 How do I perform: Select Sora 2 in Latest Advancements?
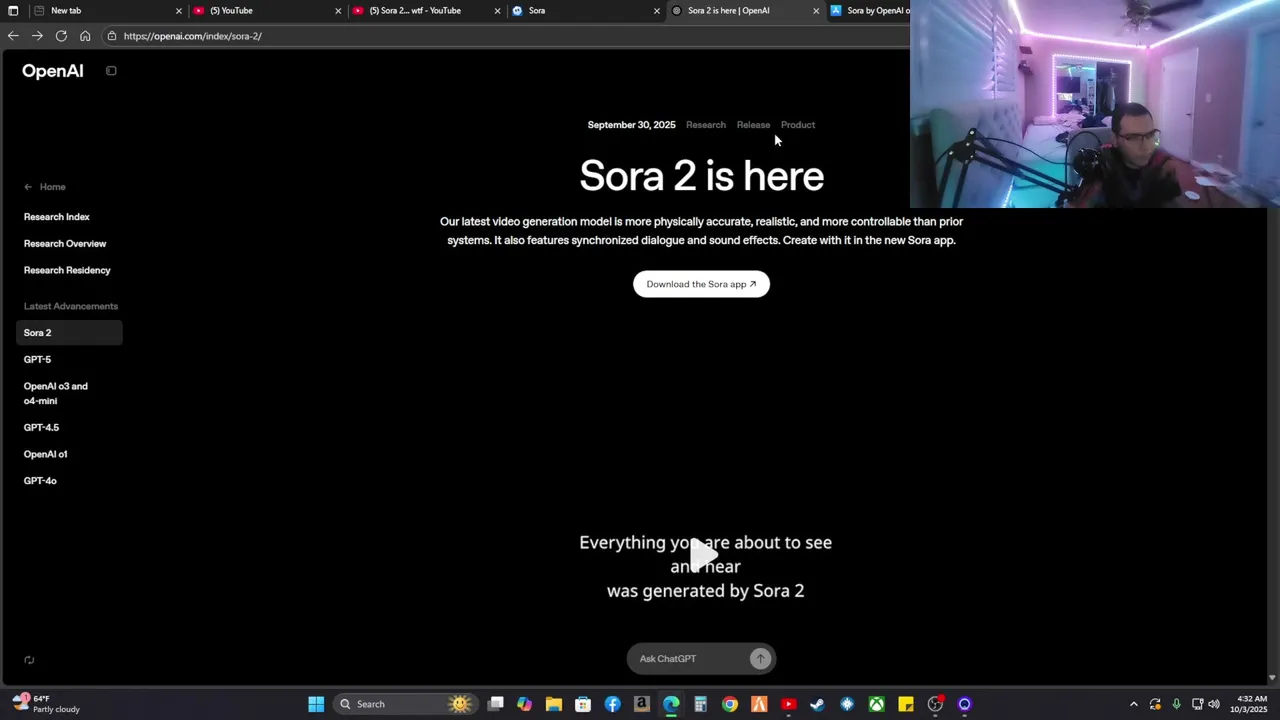pyautogui.click(x=69, y=333)
